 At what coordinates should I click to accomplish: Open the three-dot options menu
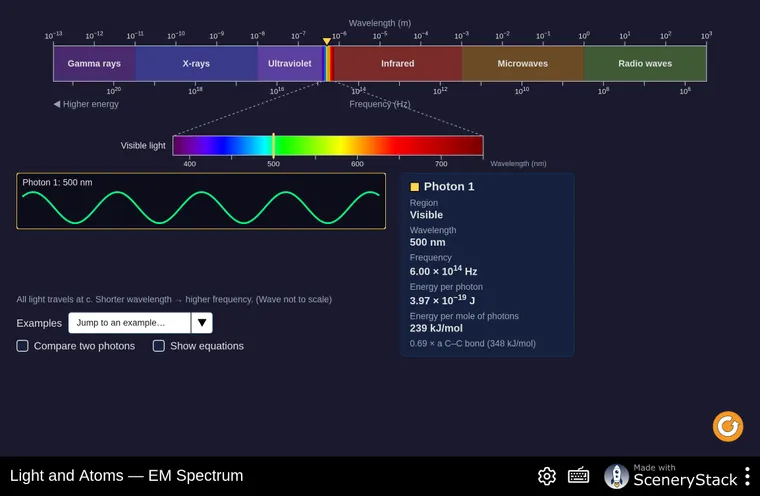(x=747, y=476)
